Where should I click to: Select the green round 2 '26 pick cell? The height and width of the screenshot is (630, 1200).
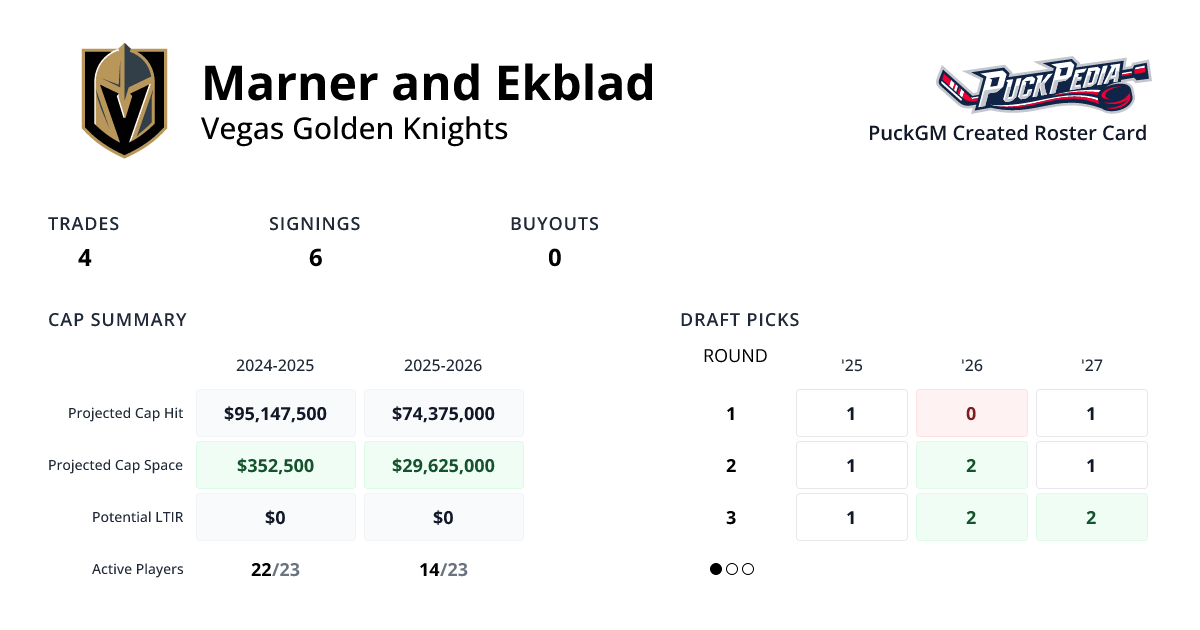coord(971,465)
